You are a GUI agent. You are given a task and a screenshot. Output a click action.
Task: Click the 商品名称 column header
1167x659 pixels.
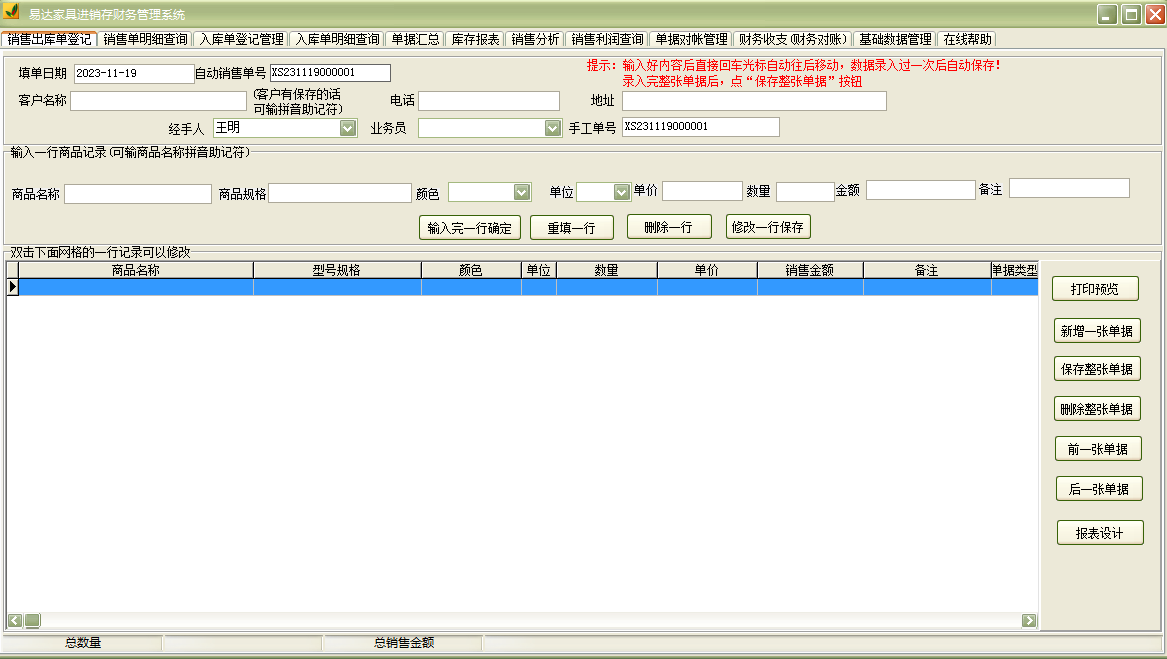point(136,270)
